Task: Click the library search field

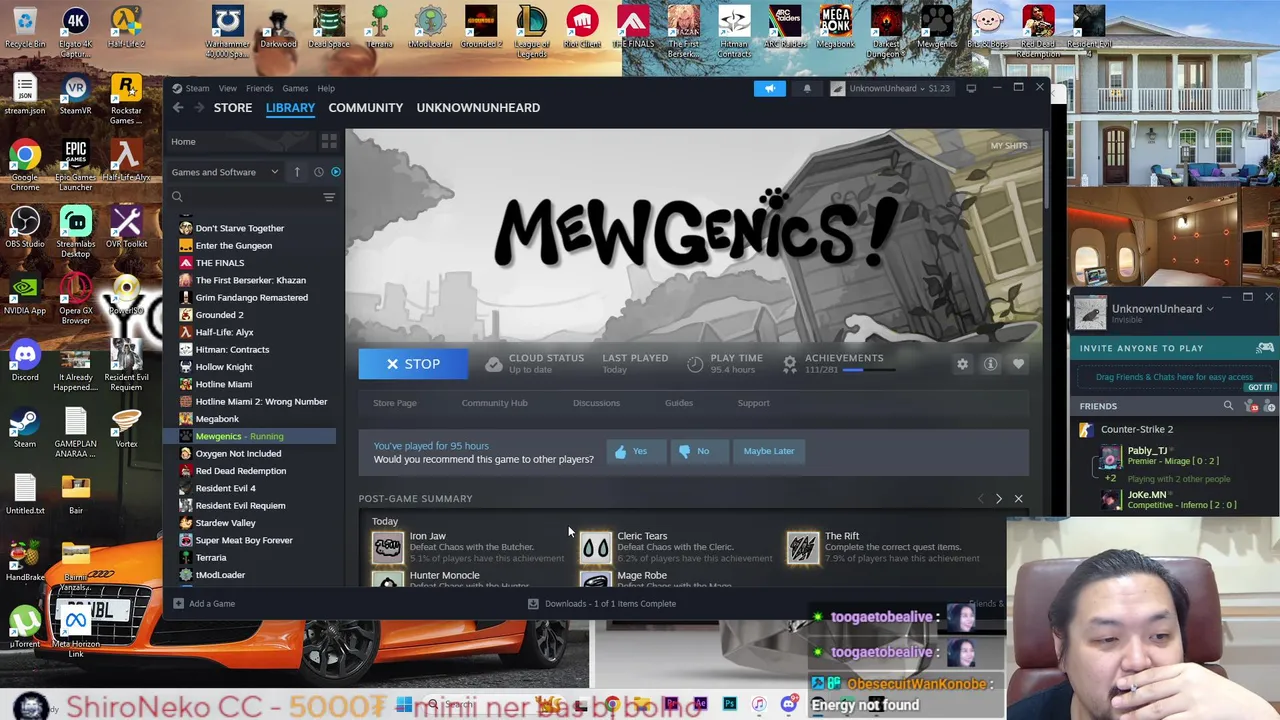Action: pyautogui.click(x=244, y=197)
